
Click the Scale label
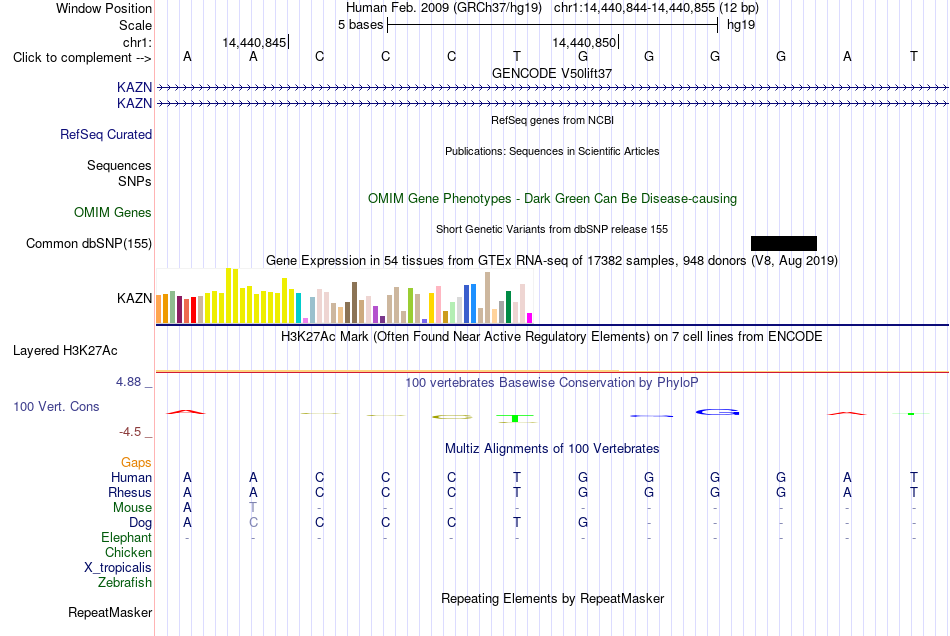coord(135,25)
